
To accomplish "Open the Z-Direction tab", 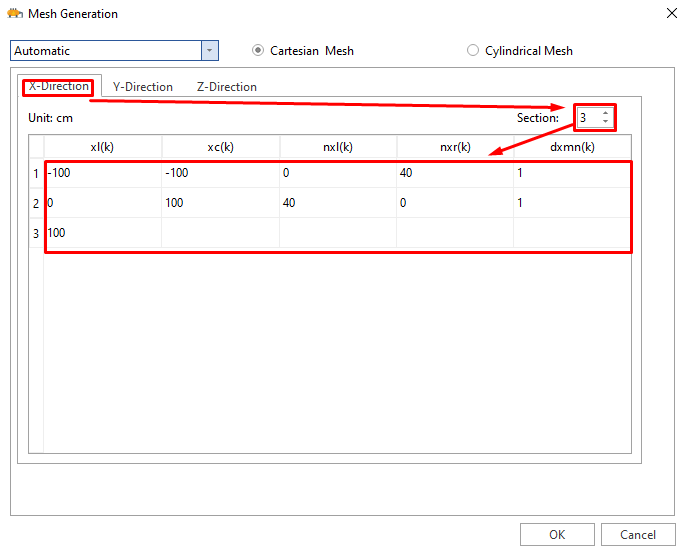I will point(226,87).
